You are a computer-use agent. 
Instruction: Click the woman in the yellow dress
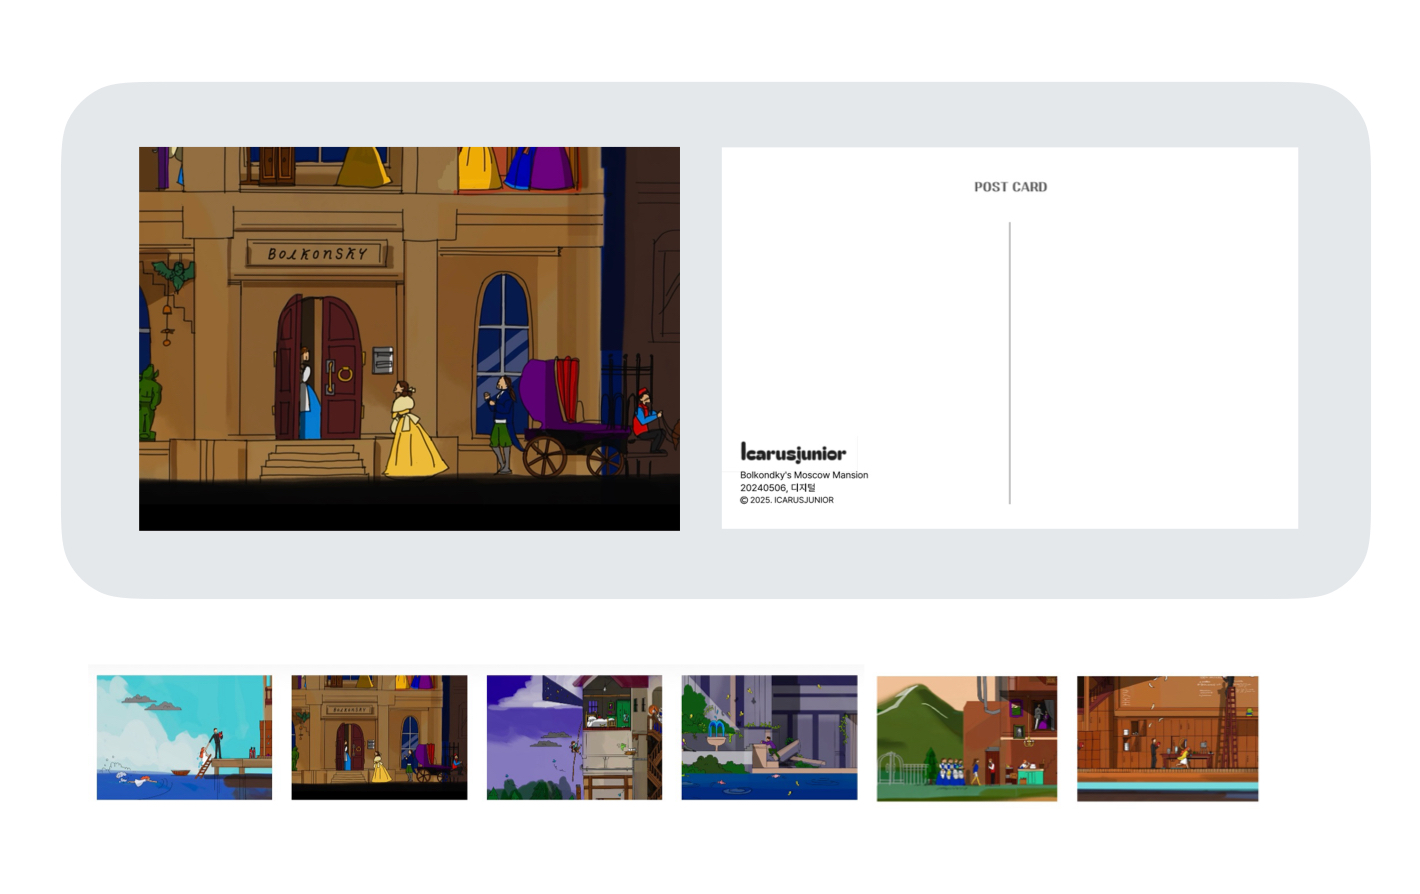(x=411, y=435)
